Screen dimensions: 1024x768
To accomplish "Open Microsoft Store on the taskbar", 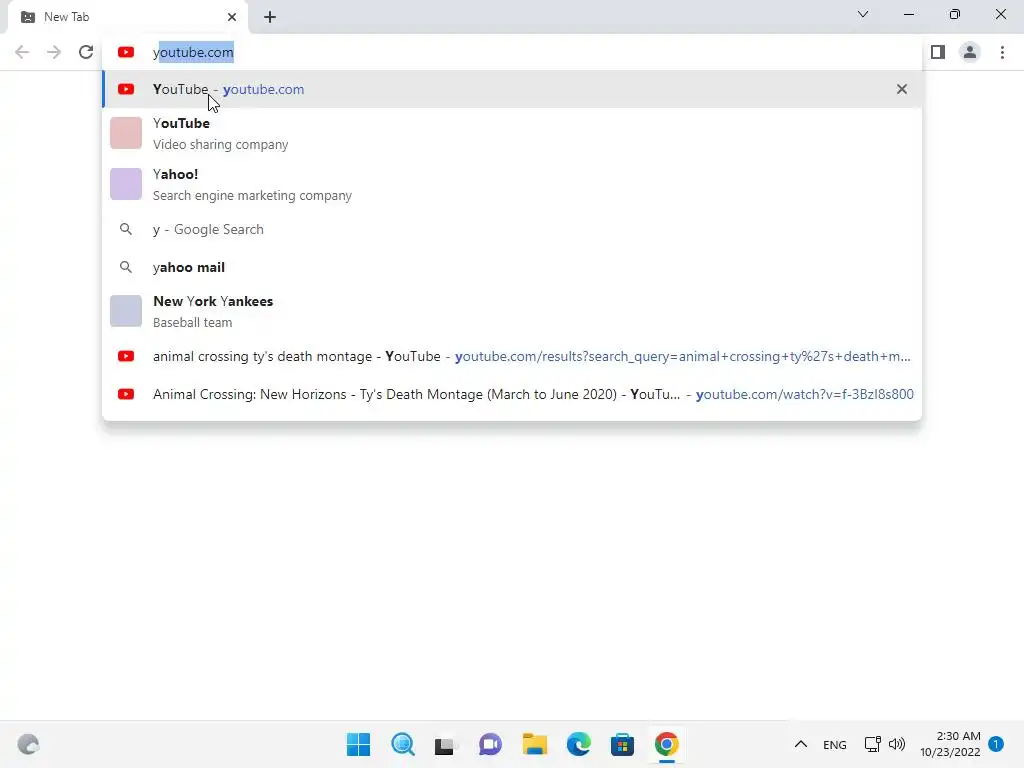I will coord(622,744).
